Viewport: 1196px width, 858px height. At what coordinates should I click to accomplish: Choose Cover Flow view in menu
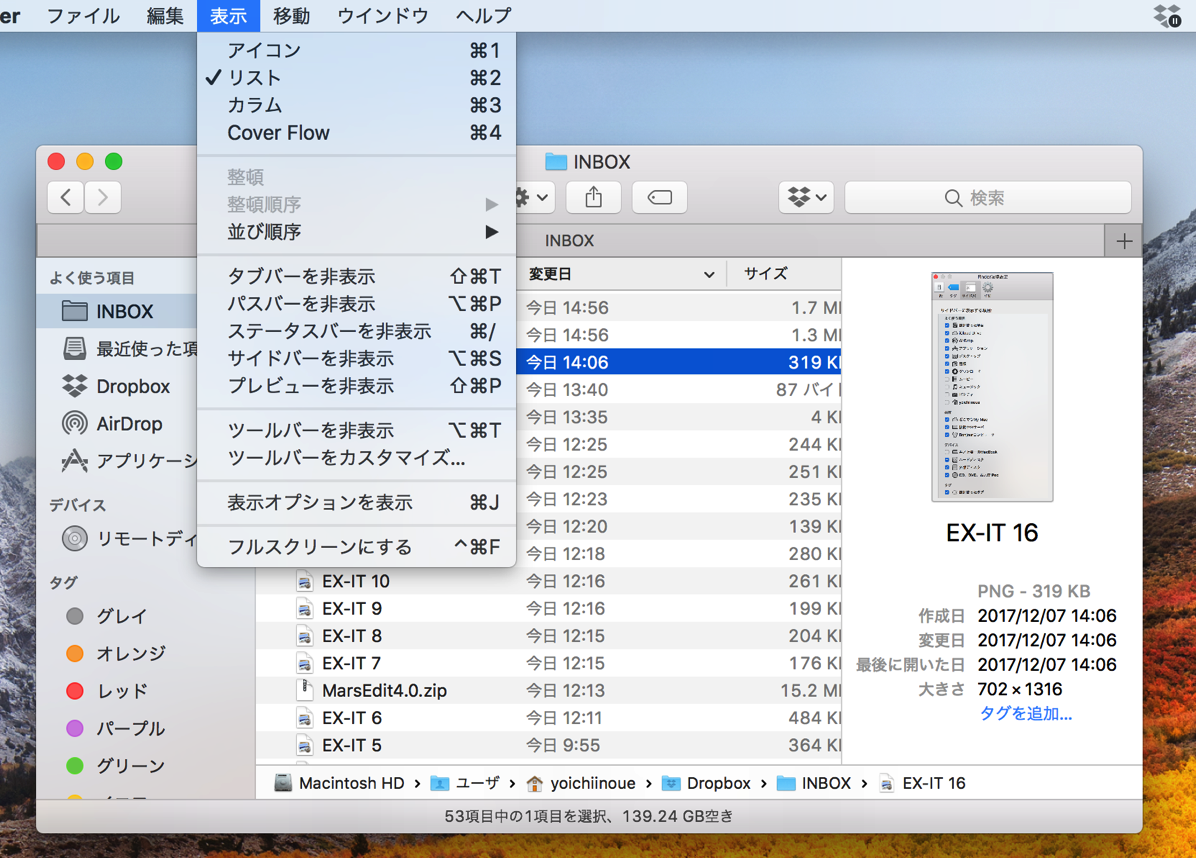[x=356, y=133]
